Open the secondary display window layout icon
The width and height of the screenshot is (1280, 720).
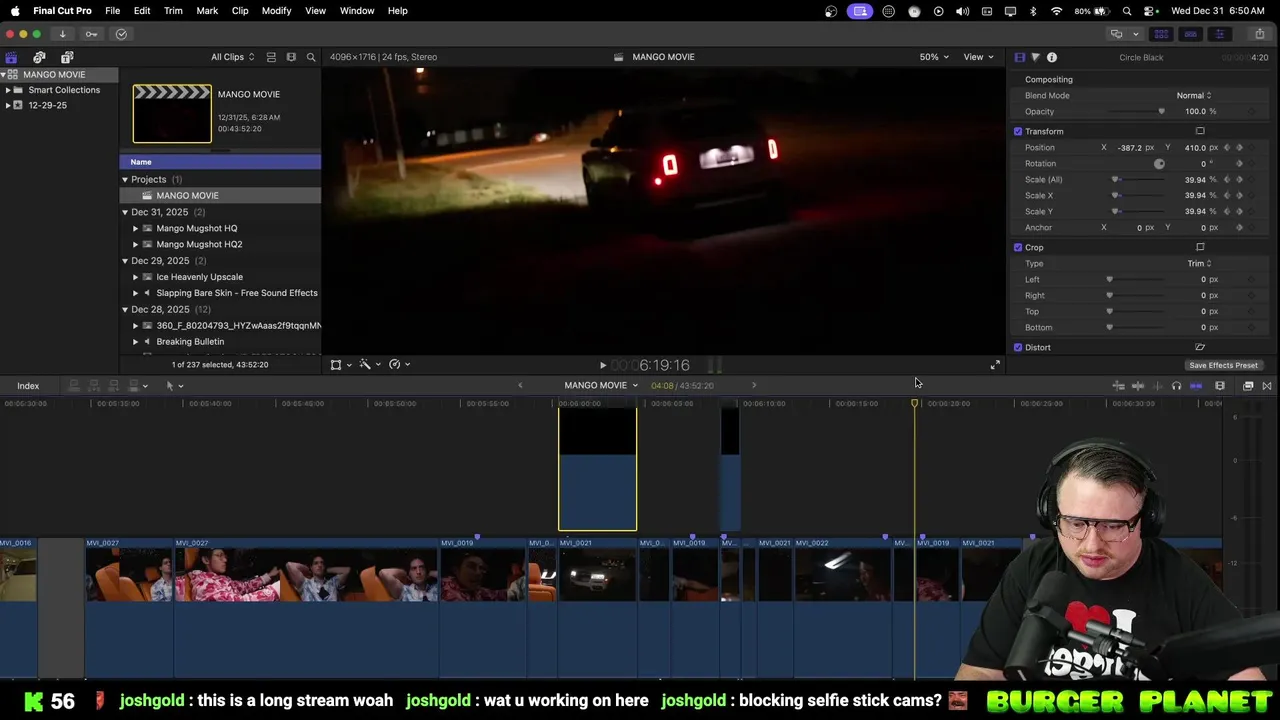tap(1116, 34)
